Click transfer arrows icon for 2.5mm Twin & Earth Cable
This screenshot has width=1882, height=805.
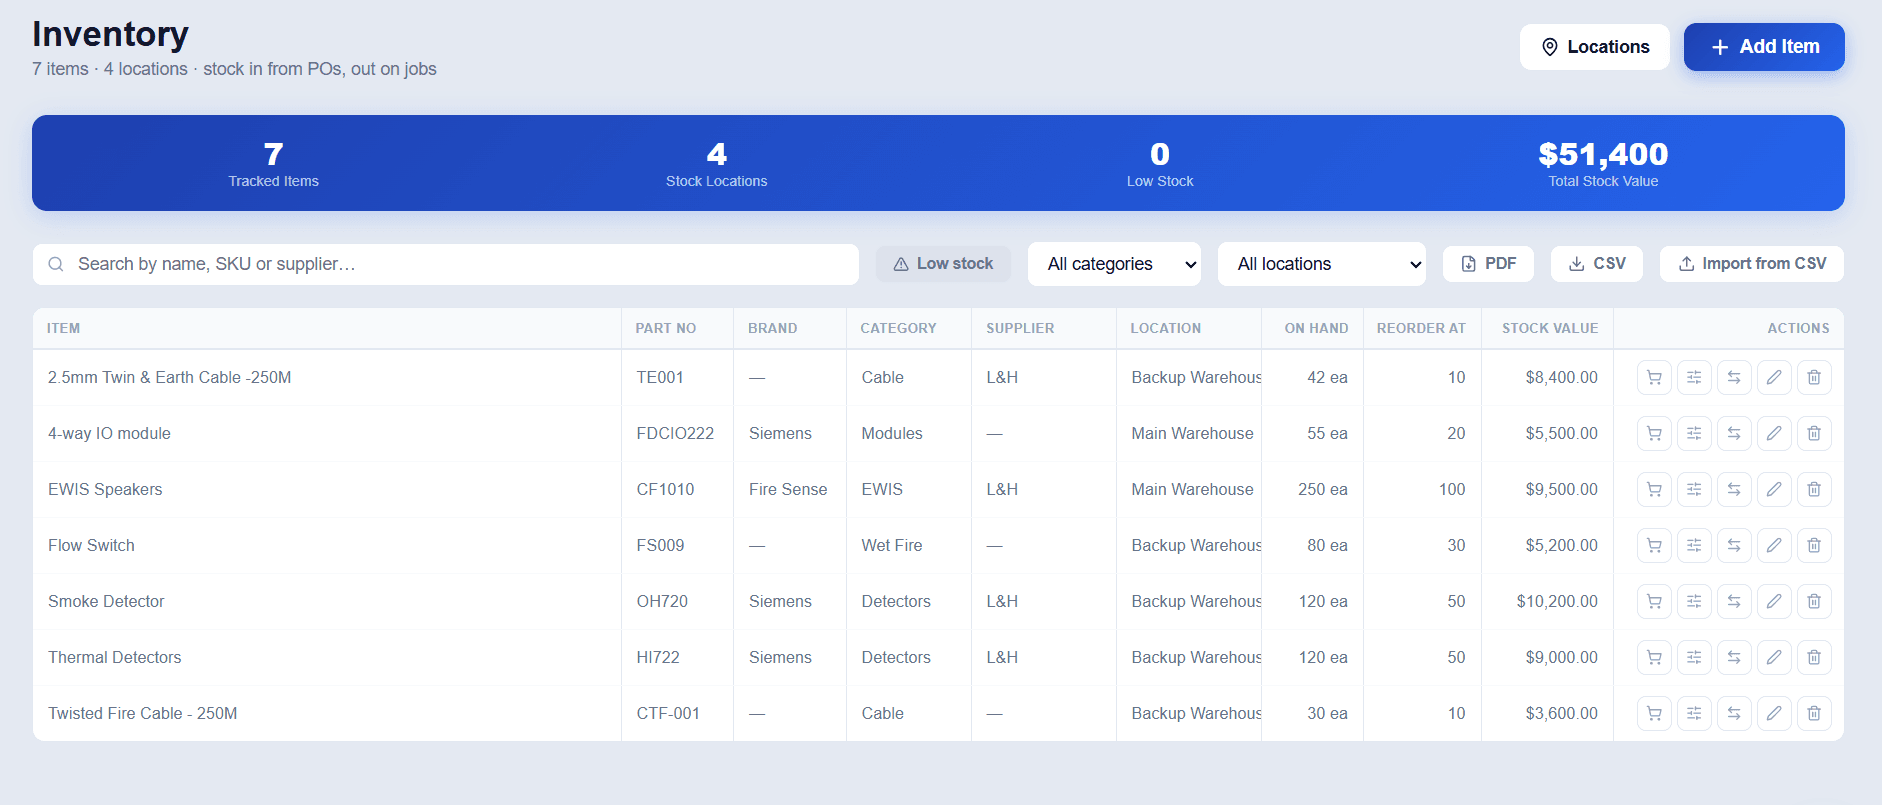coord(1734,377)
